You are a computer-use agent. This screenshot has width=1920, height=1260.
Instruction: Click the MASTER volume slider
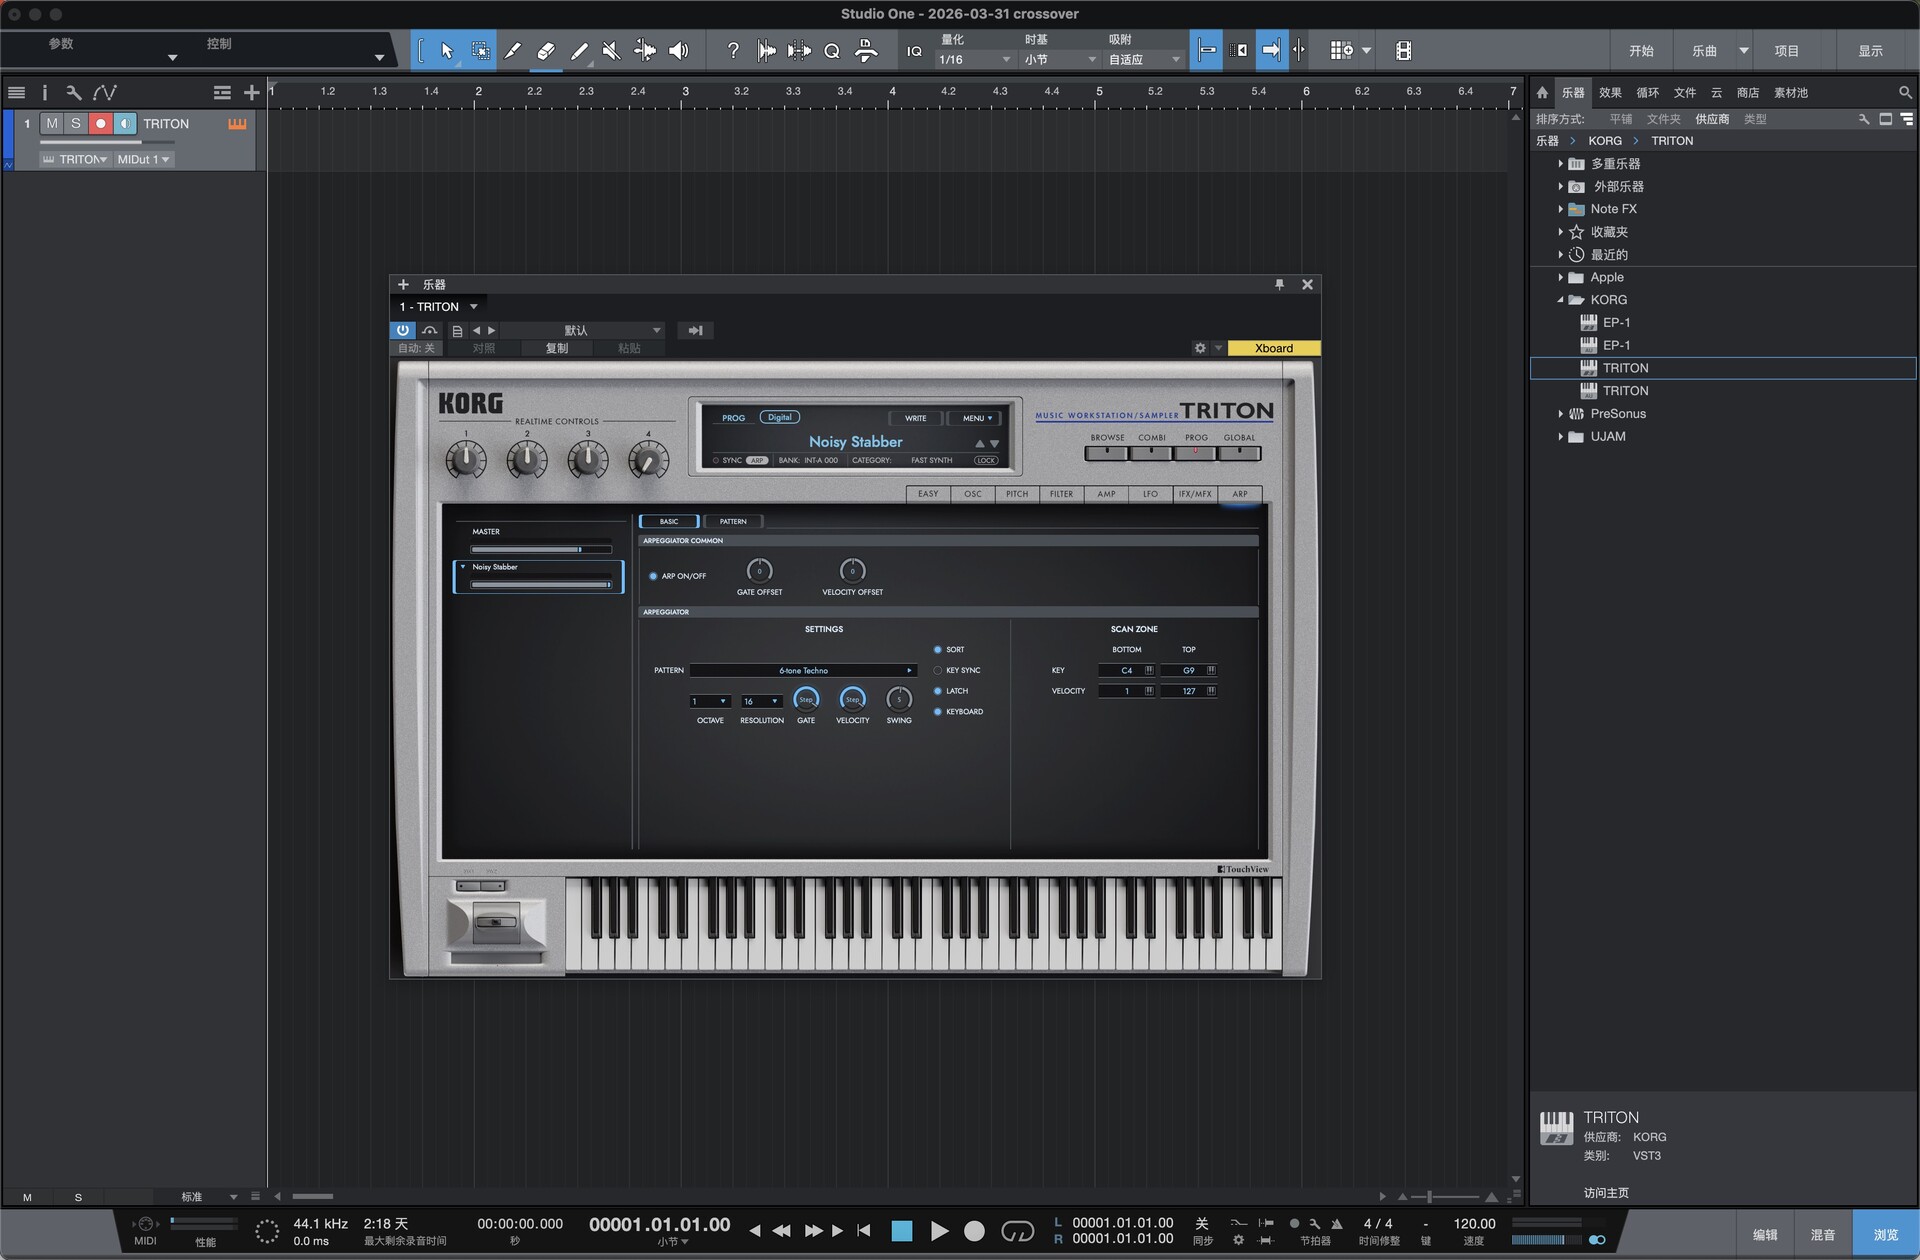point(540,549)
